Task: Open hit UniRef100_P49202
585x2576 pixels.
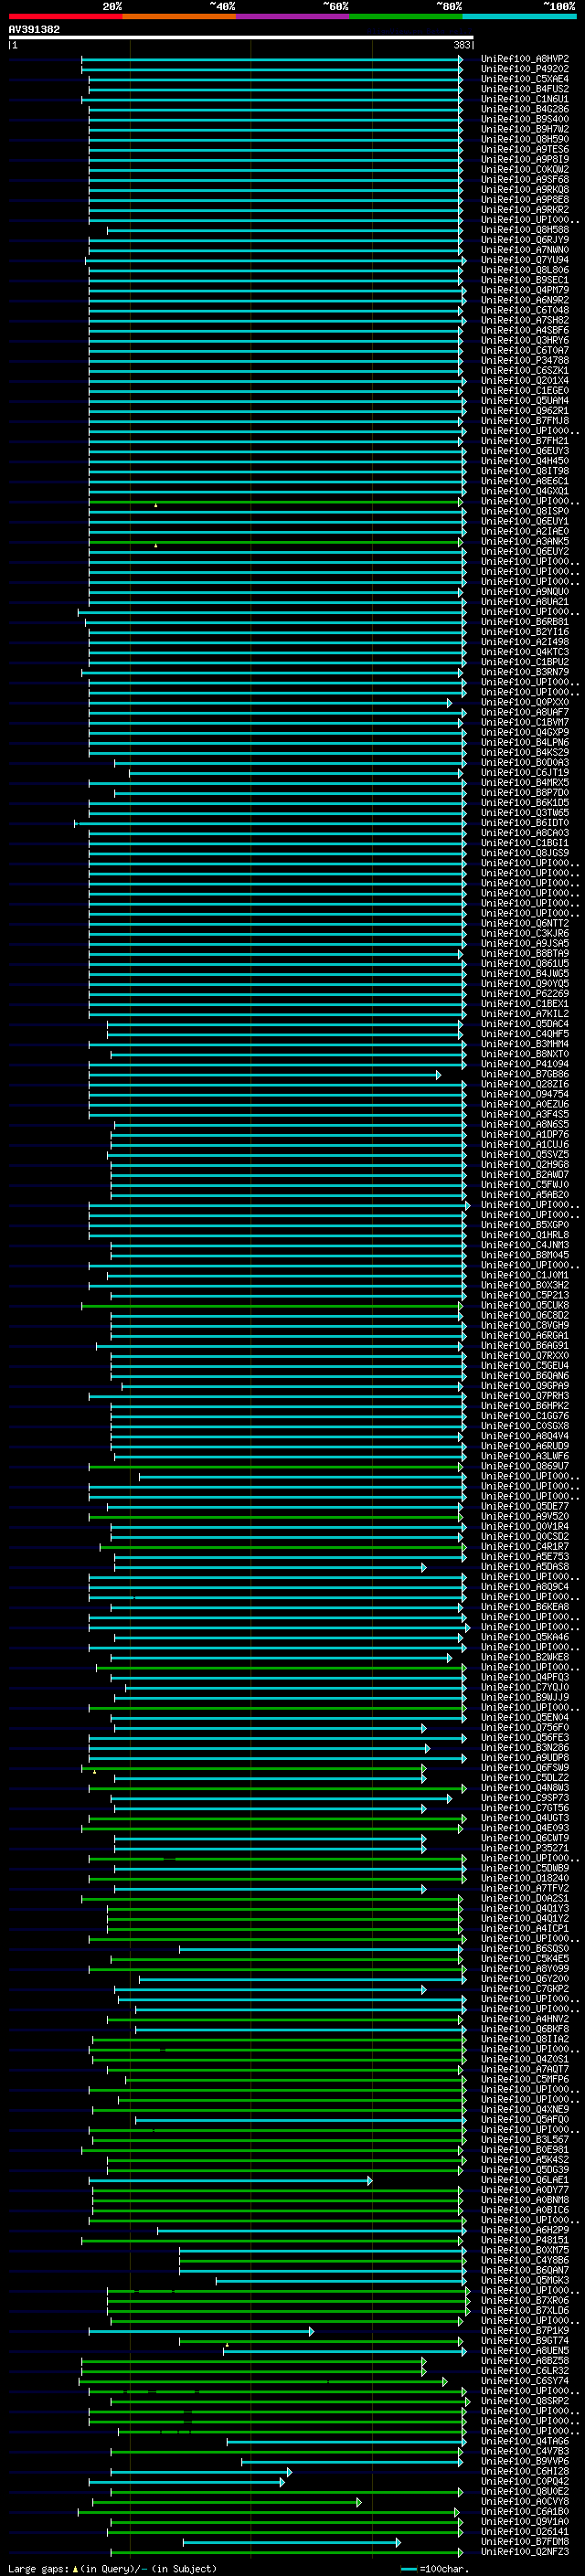Action: pos(525,69)
